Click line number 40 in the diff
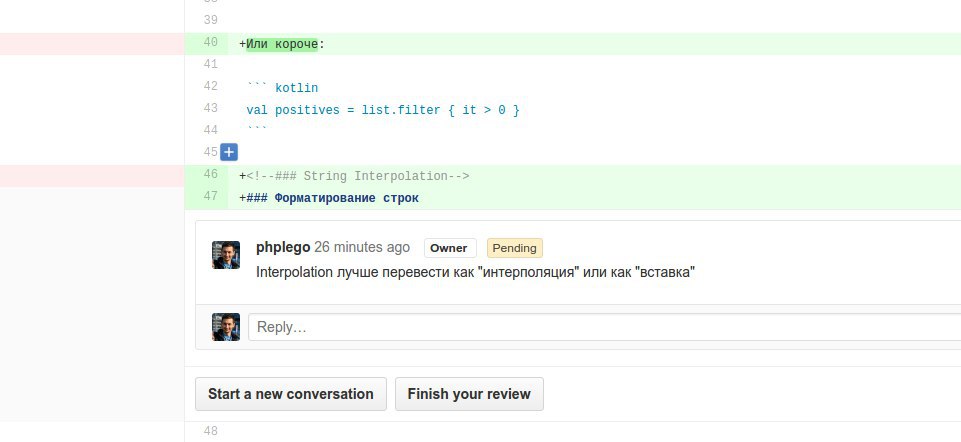The height and width of the screenshot is (442, 961). 210,42
